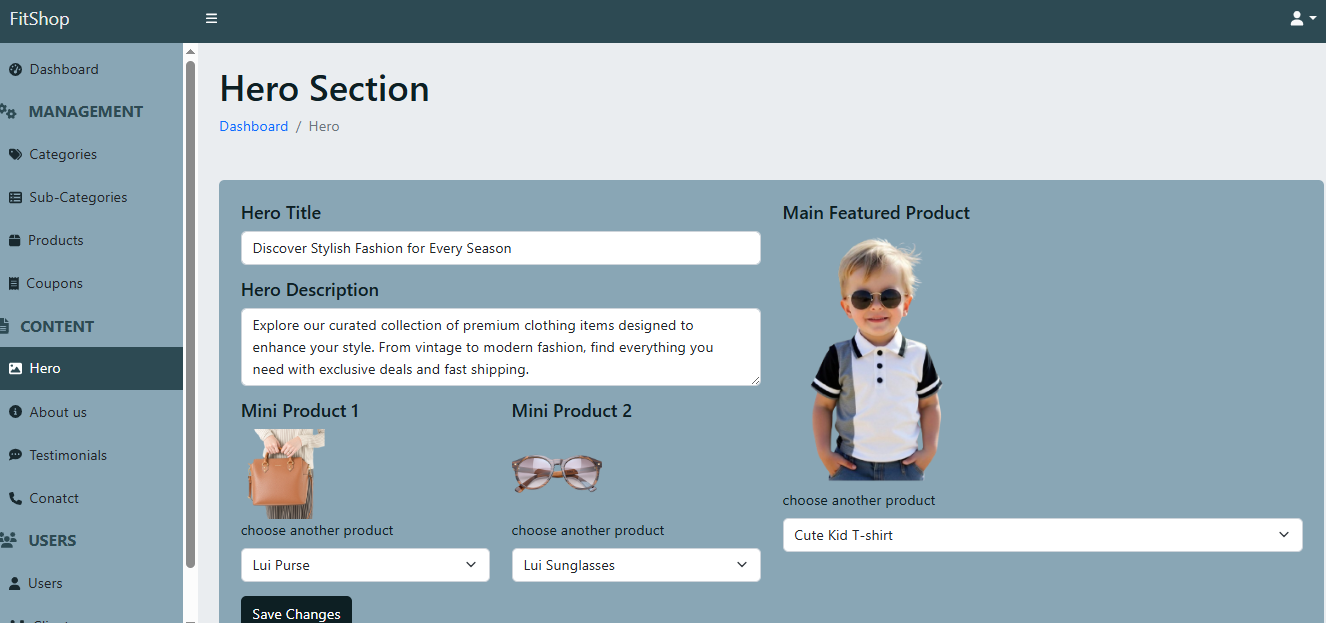Click the Sub-Categories table icon
Screen dimensions: 1326x623
15,198
